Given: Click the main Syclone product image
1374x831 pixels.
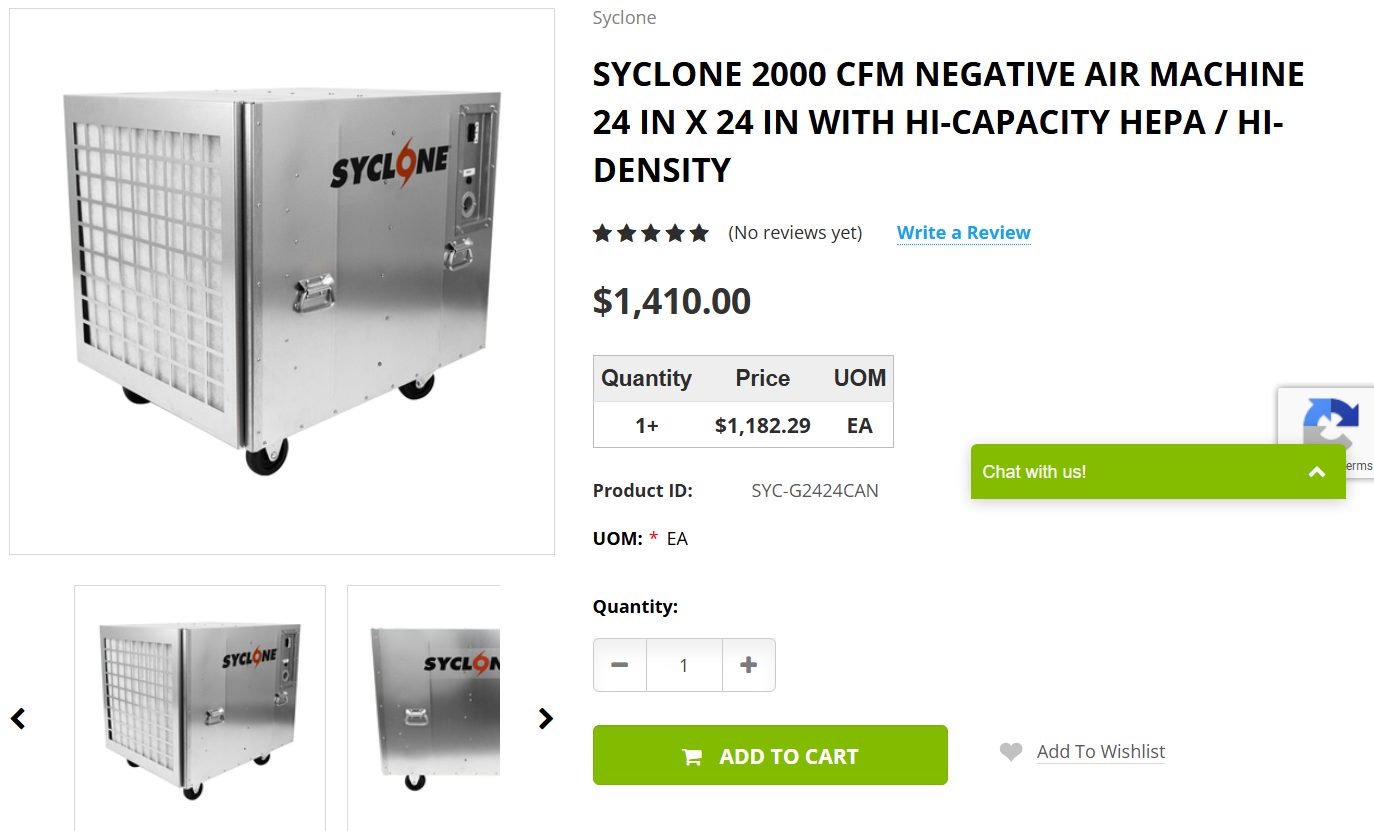Looking at the screenshot, I should (x=282, y=281).
